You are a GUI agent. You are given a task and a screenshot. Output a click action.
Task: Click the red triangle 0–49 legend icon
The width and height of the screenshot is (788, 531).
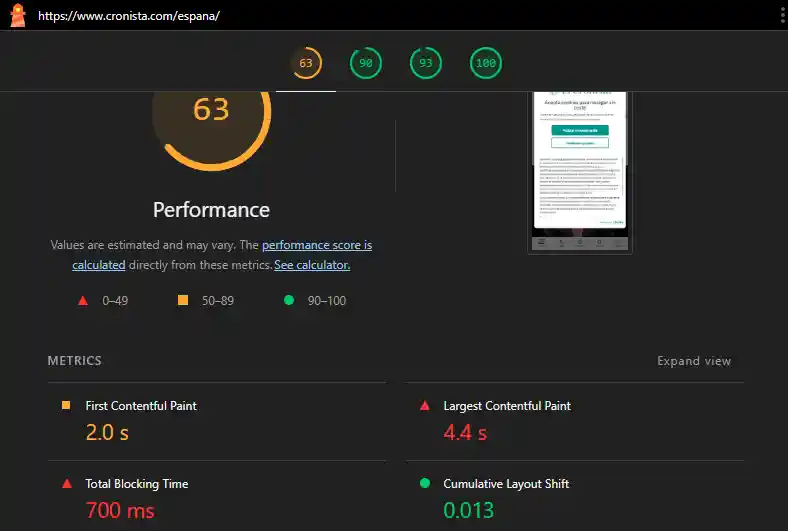point(83,300)
